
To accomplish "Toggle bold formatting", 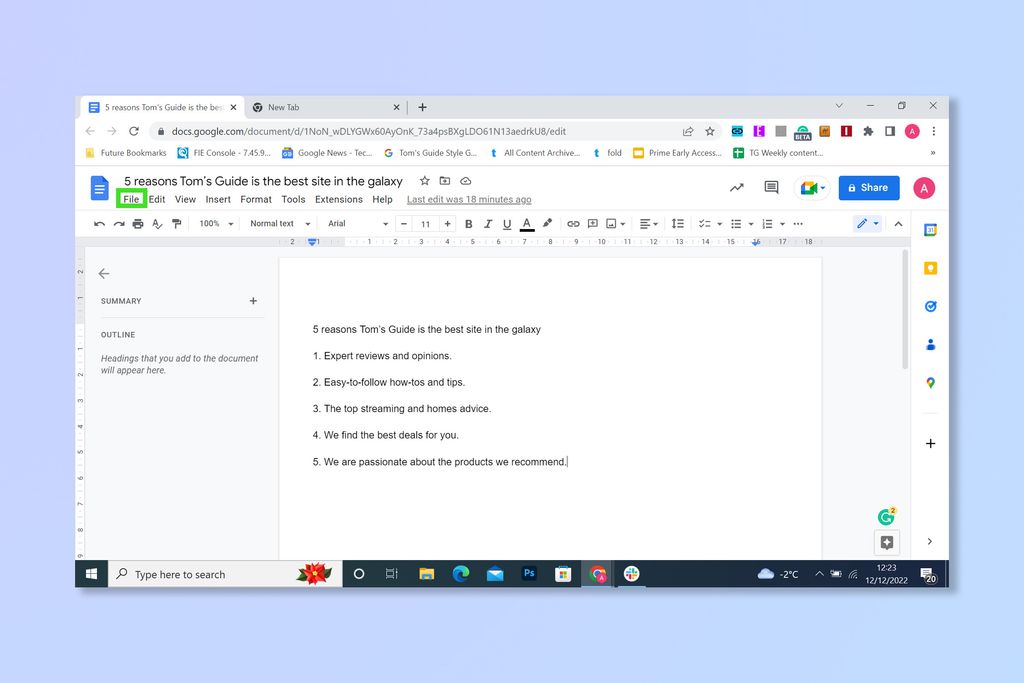I will coord(468,223).
